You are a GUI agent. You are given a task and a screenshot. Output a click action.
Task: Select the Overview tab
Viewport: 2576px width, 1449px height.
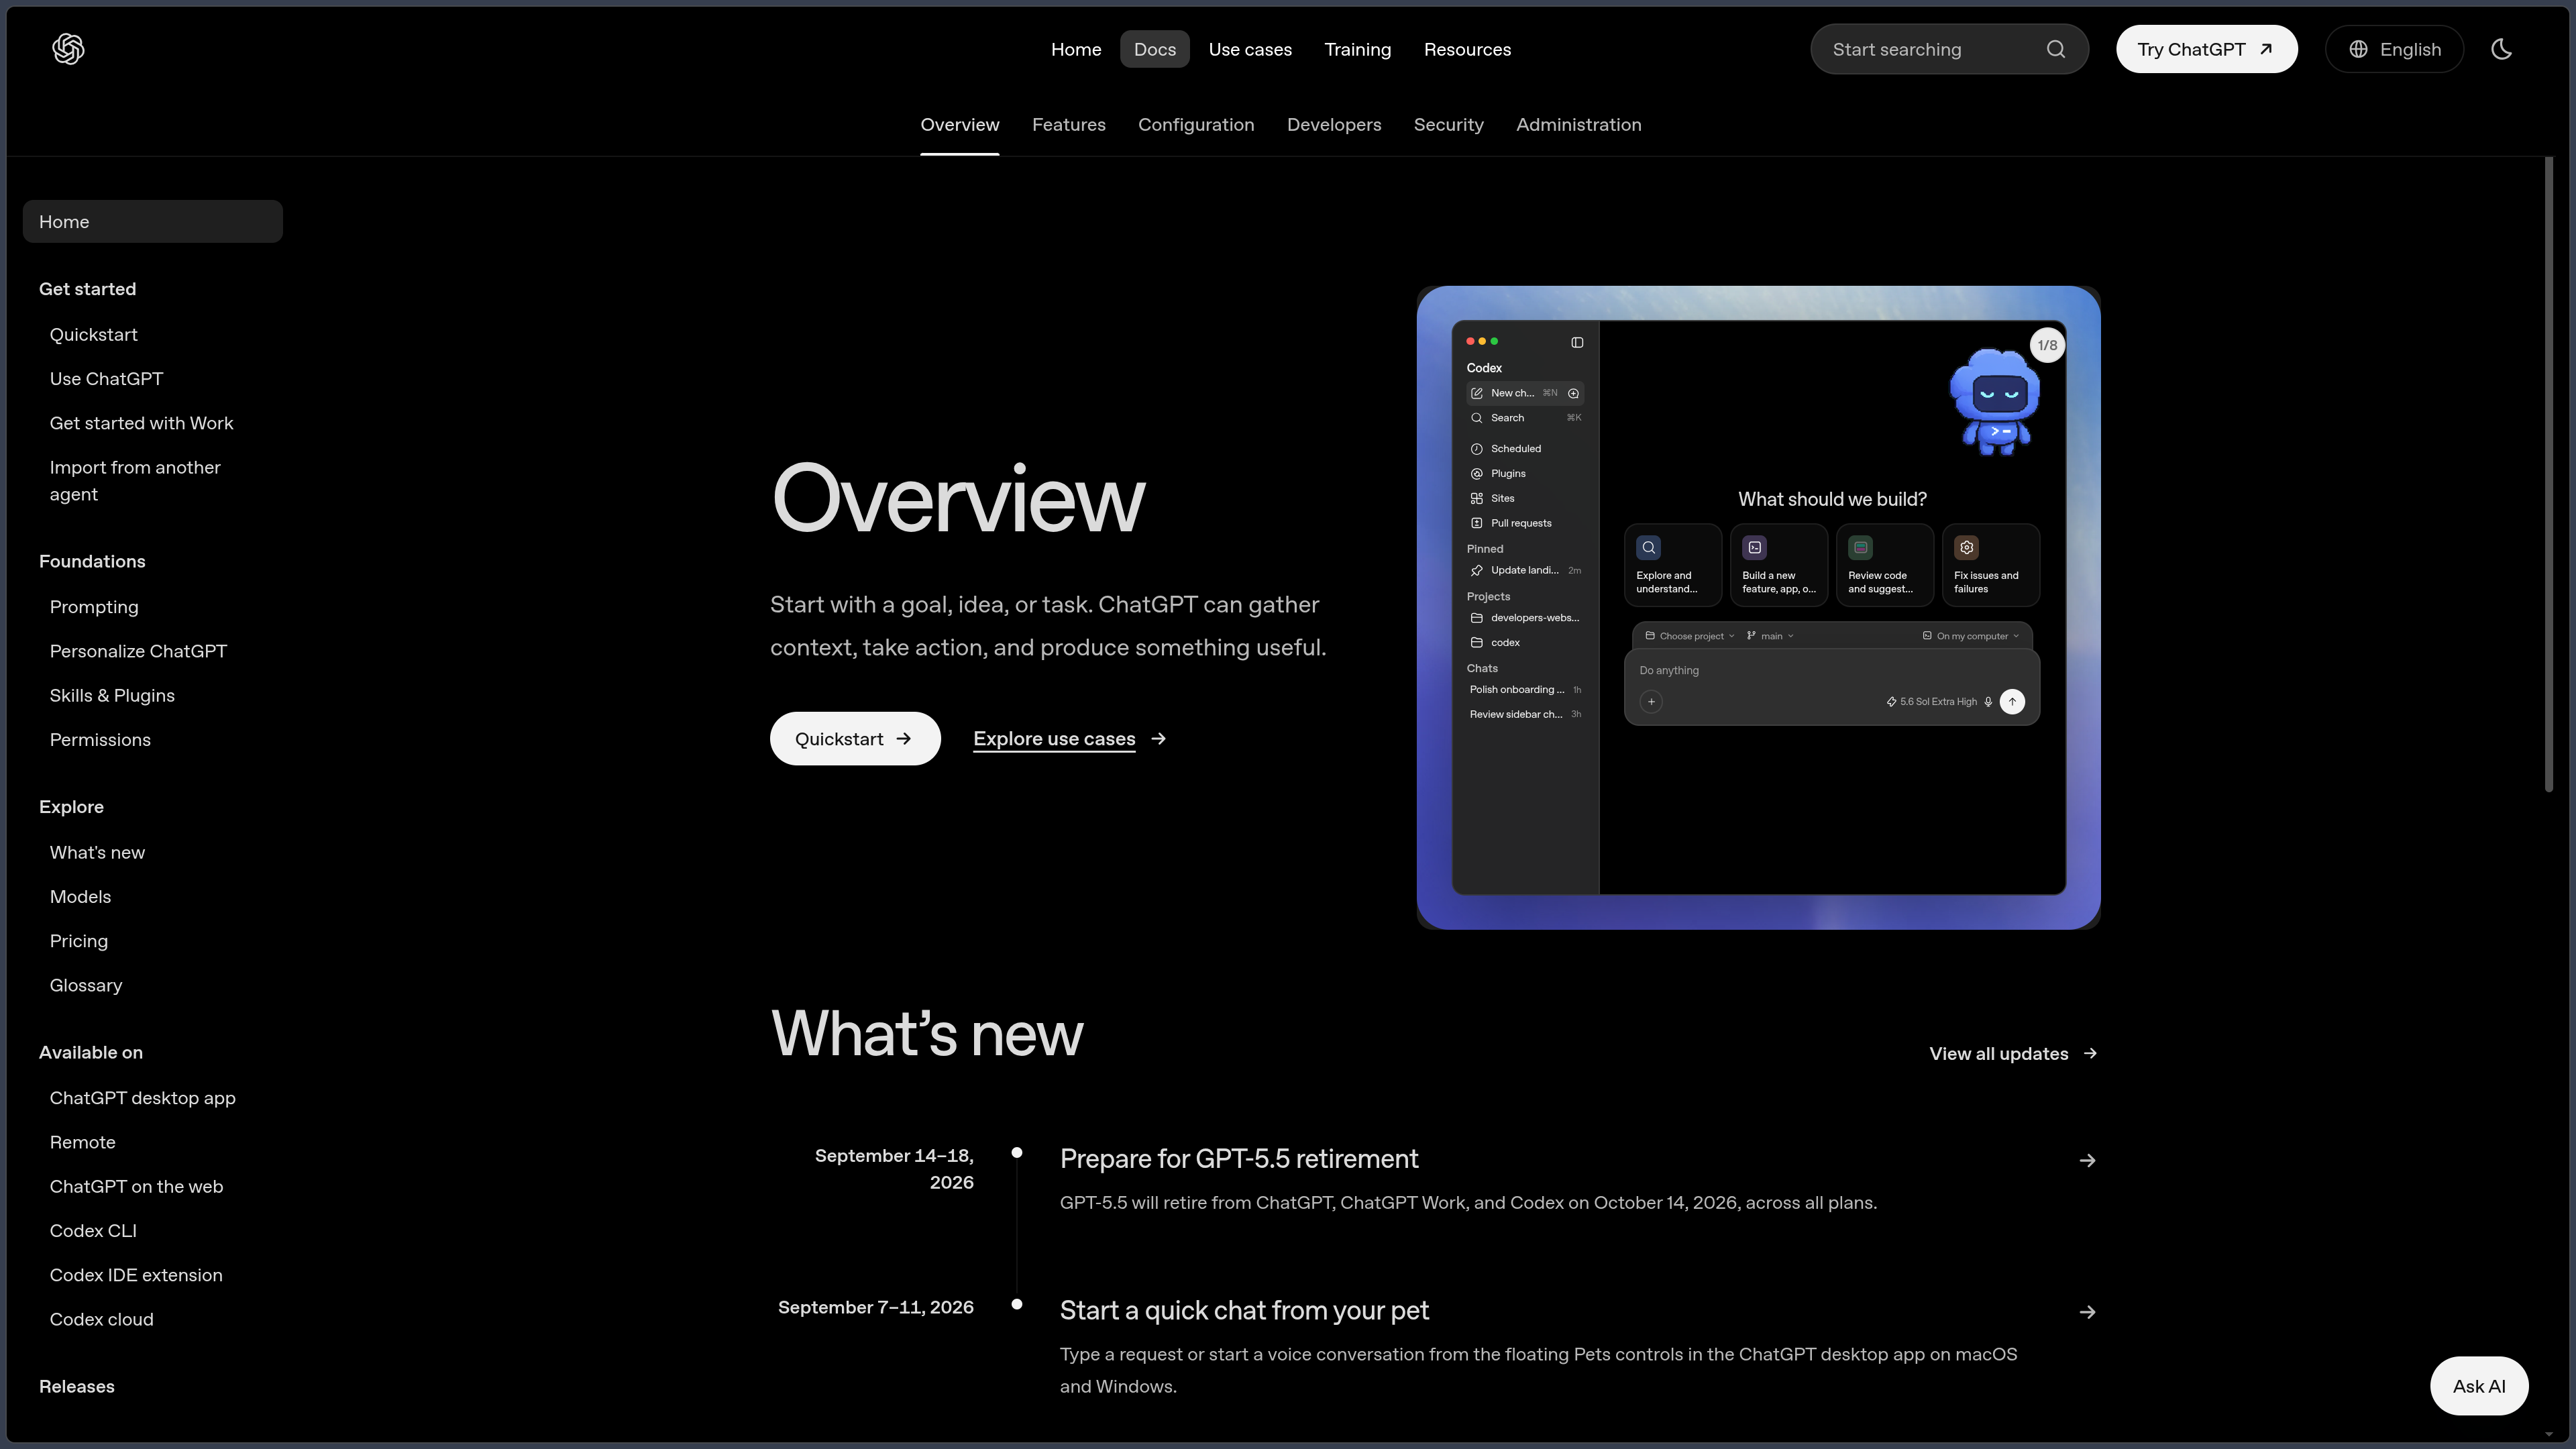click(959, 125)
